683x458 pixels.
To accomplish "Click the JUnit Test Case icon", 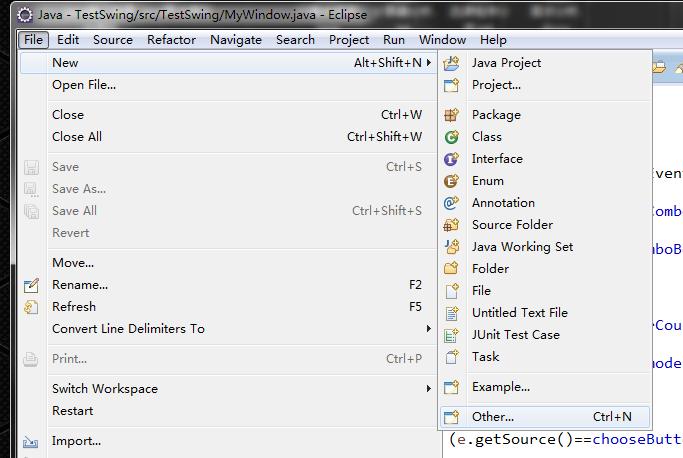I will (x=452, y=335).
